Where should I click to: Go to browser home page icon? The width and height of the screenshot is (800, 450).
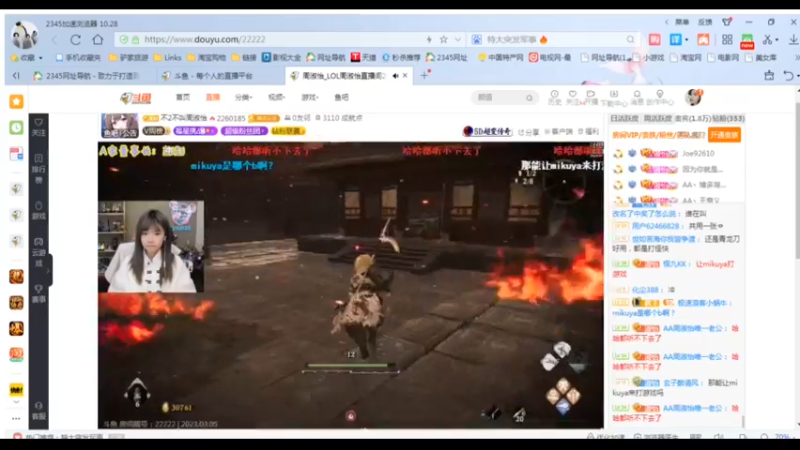97,39
